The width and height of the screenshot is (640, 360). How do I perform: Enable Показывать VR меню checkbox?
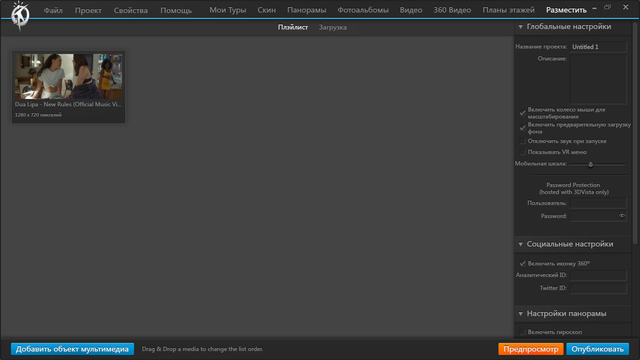coord(522,152)
